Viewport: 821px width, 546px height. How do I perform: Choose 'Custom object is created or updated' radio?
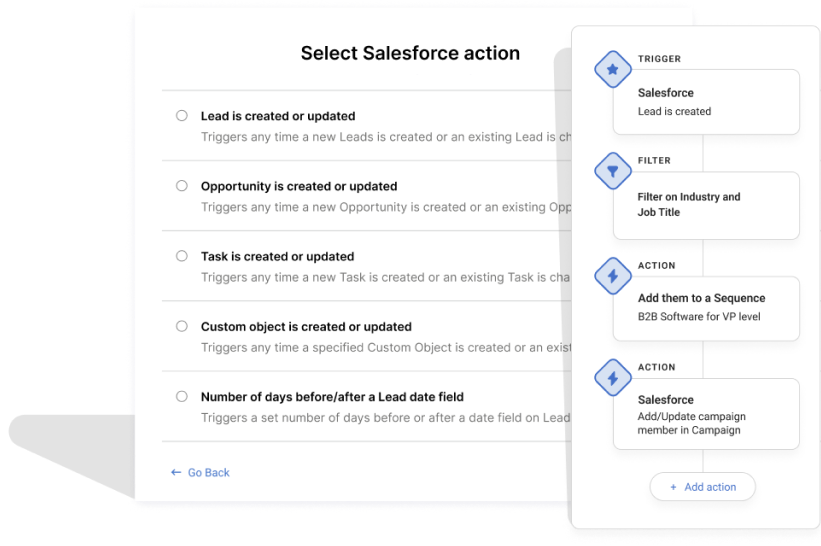[x=182, y=326]
